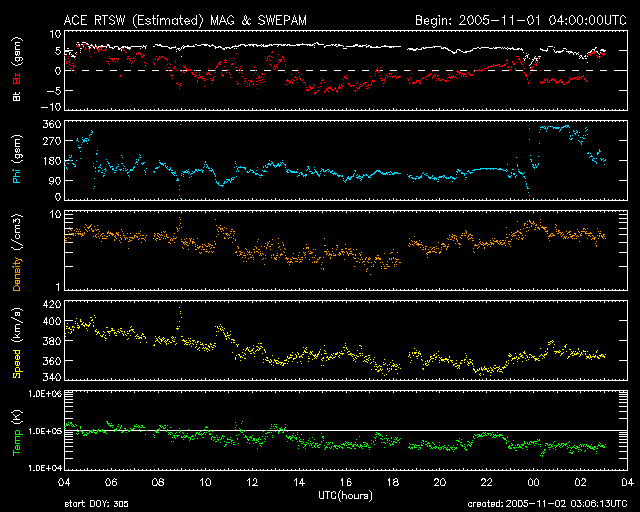
Task: Click the green 'Temp (K)' axis label
Action: [x=17, y=432]
